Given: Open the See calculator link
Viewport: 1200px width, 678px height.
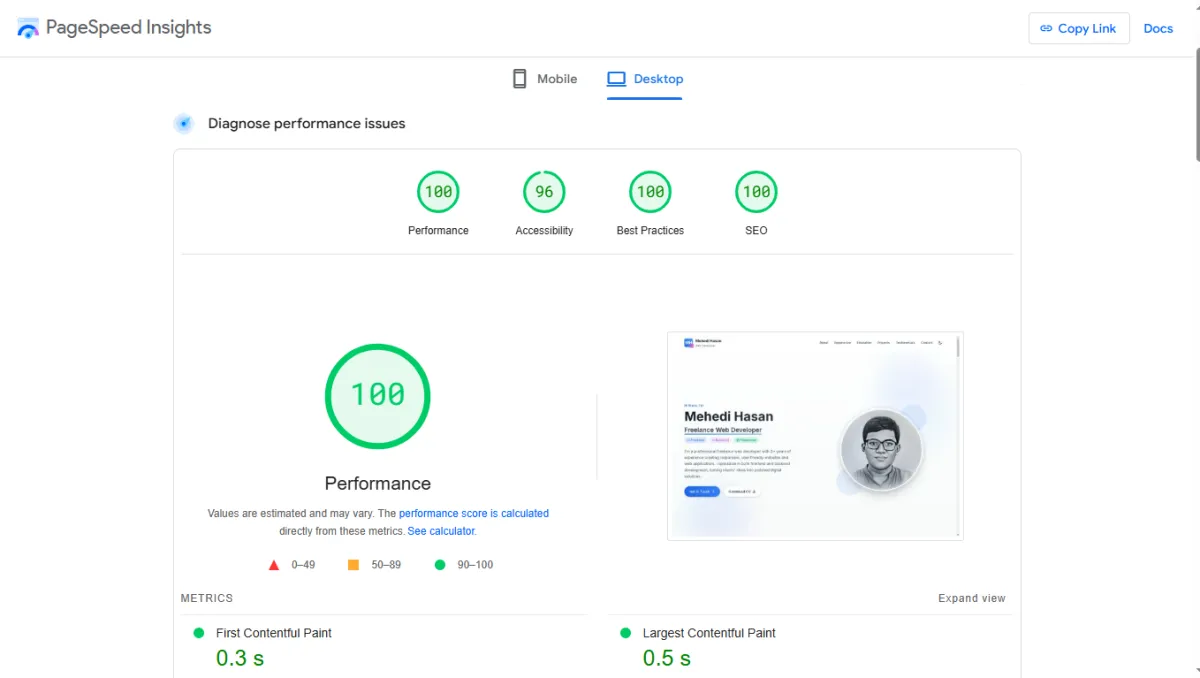Looking at the screenshot, I should [x=441, y=531].
